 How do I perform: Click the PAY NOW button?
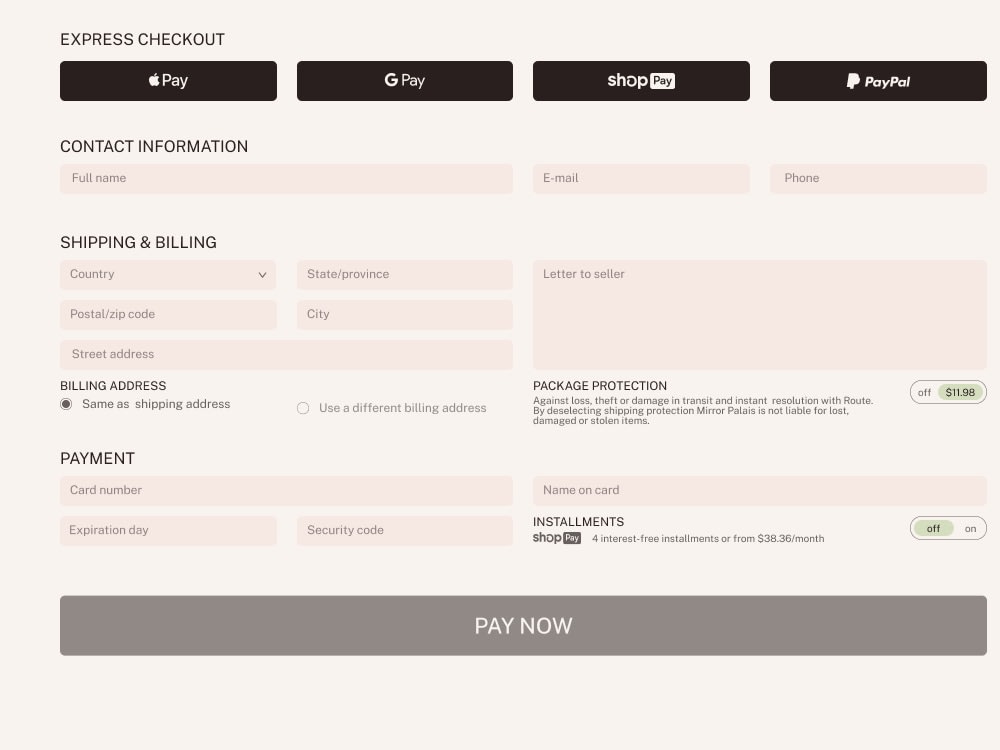tap(523, 626)
